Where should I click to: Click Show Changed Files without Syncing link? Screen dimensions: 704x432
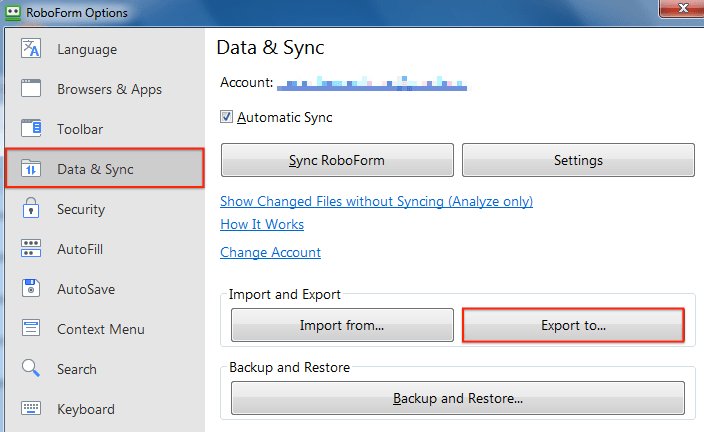[x=376, y=201]
